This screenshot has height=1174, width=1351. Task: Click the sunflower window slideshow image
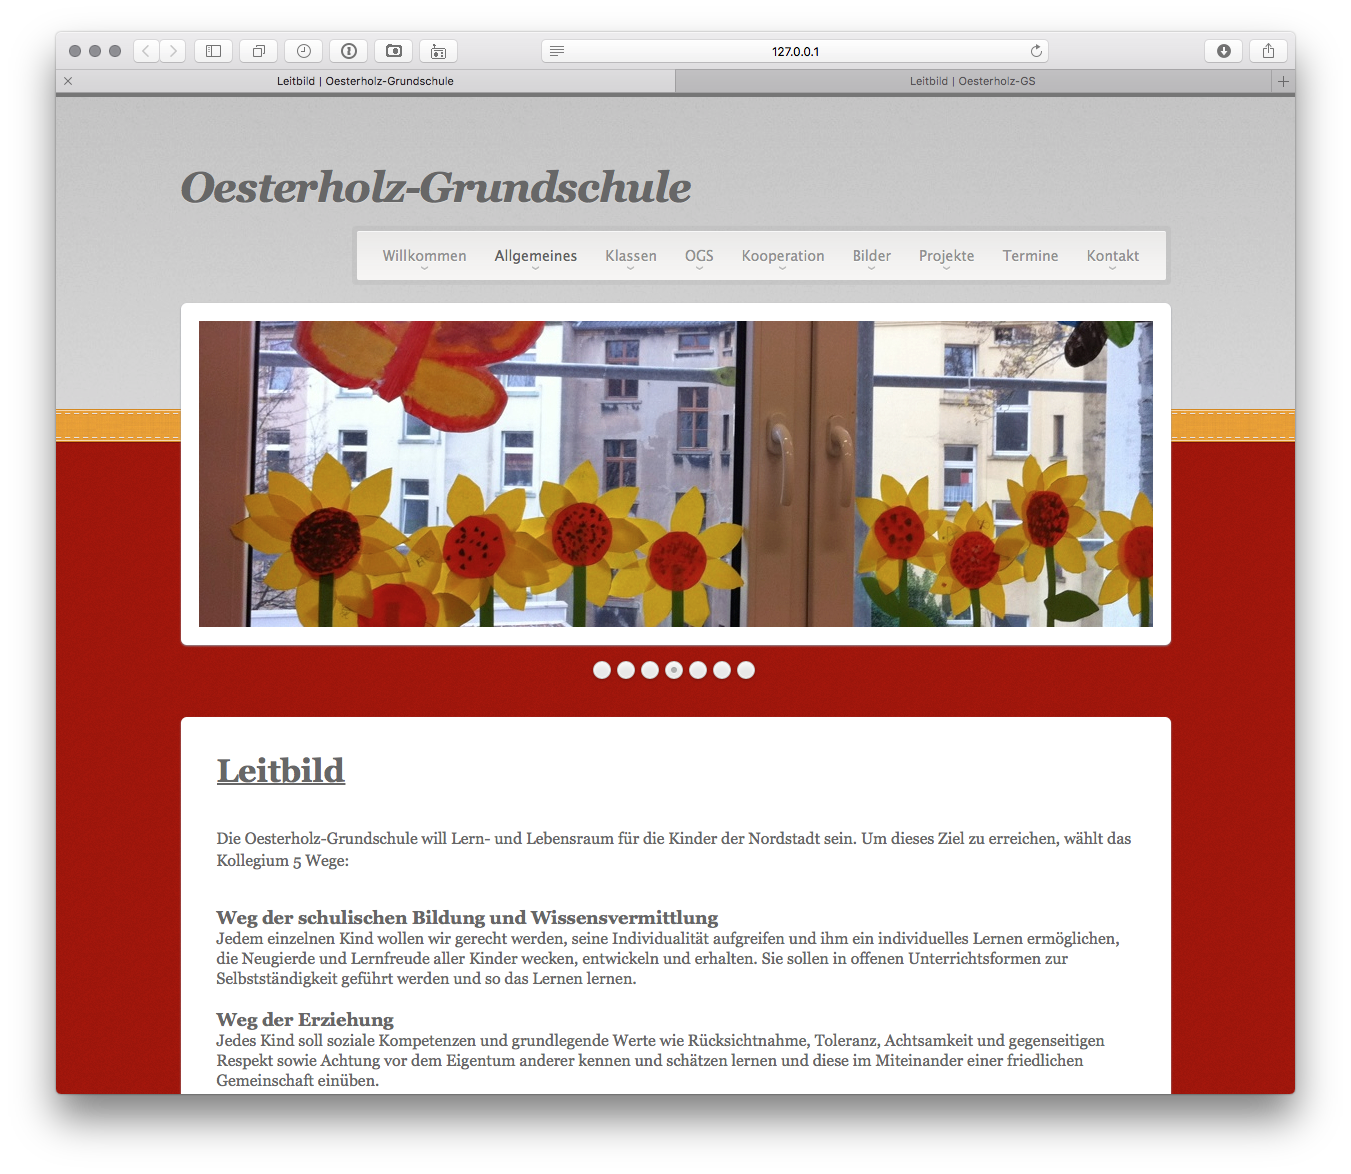tap(676, 474)
